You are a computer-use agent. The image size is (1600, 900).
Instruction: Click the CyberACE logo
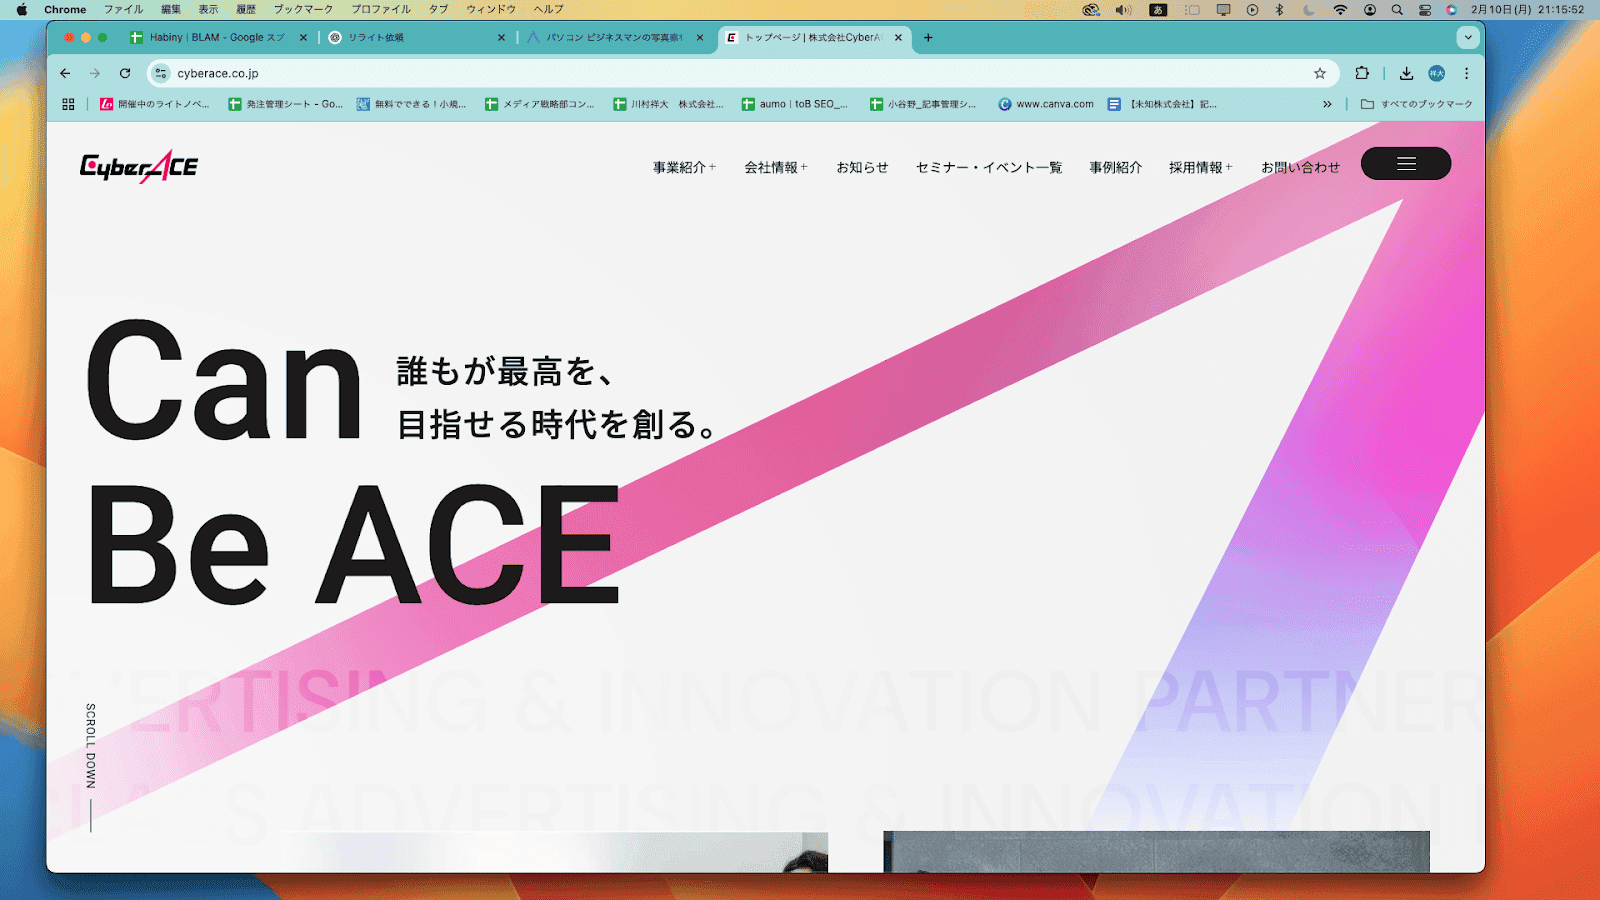click(139, 167)
